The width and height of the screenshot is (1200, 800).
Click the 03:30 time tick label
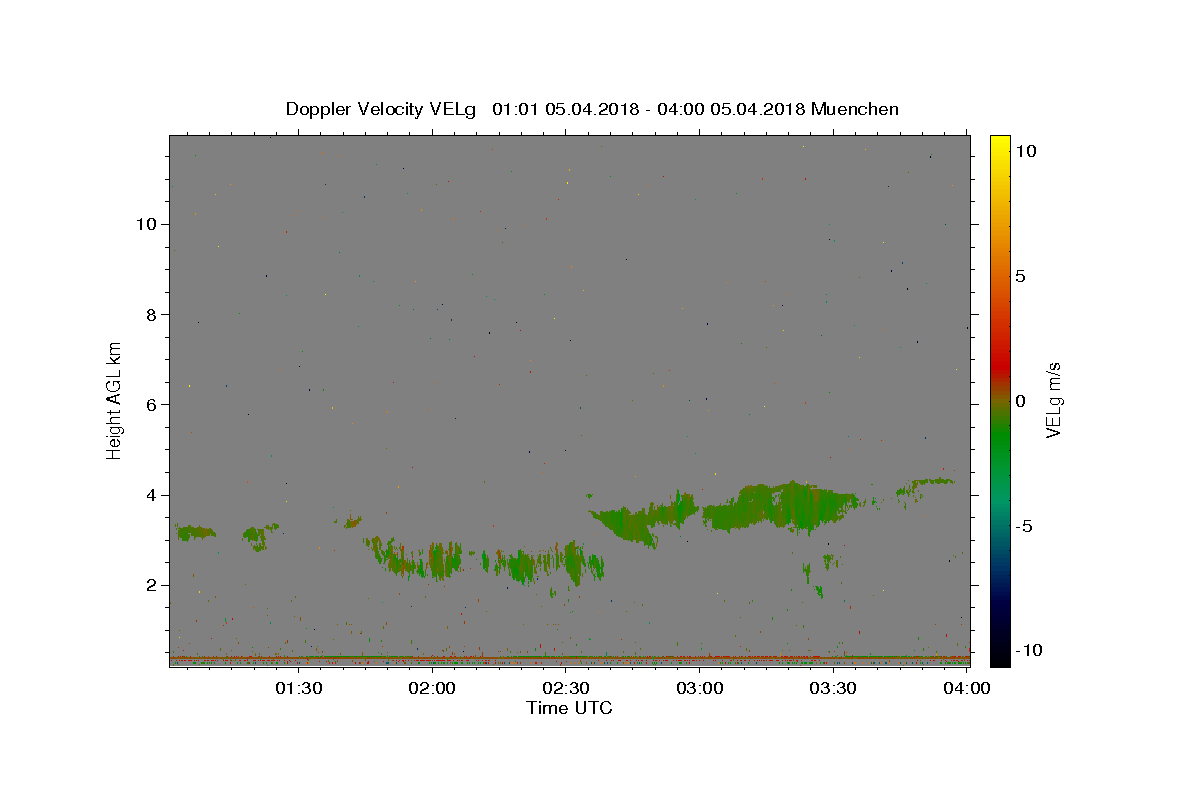[x=834, y=688]
